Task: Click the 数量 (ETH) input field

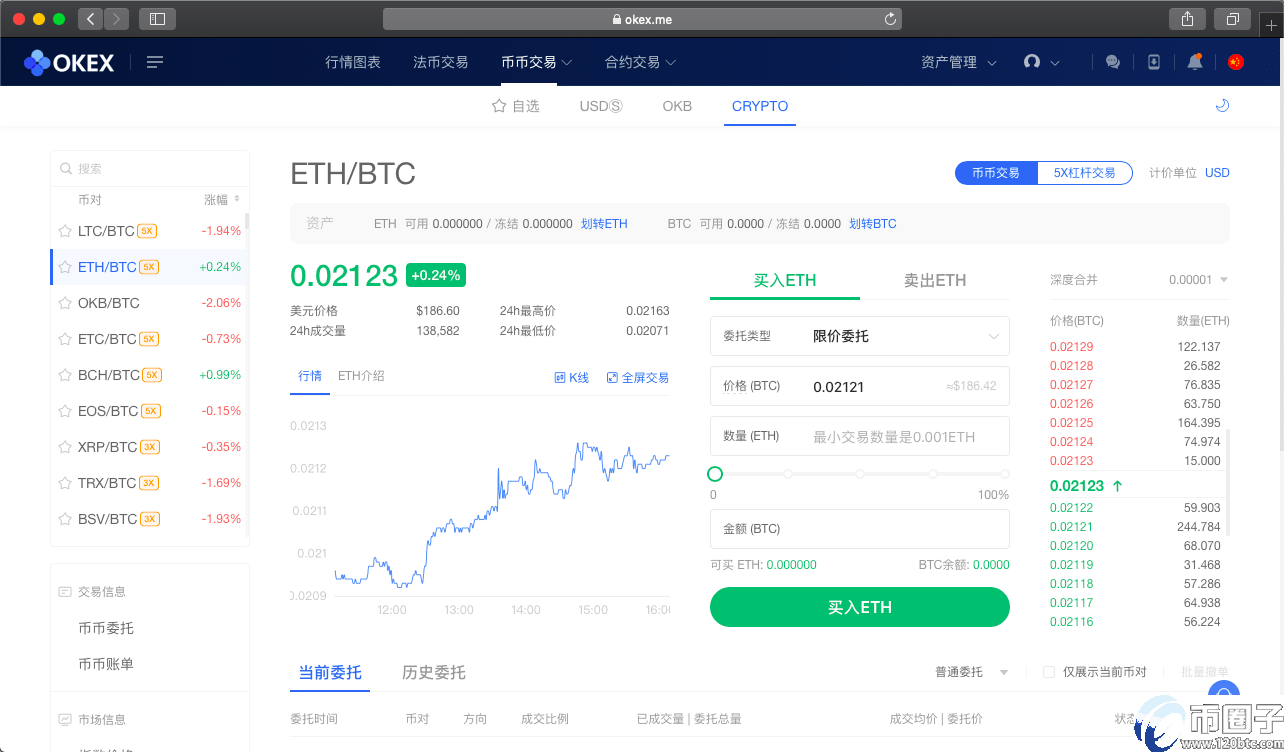Action: coord(860,436)
